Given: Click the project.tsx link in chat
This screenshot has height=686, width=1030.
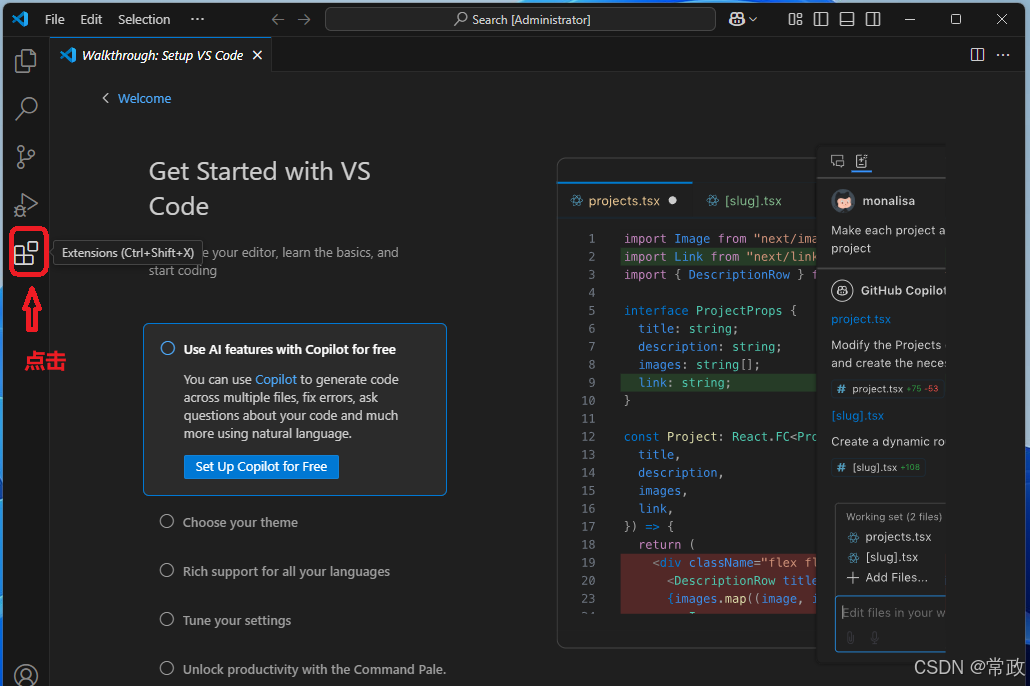Looking at the screenshot, I should (x=861, y=319).
